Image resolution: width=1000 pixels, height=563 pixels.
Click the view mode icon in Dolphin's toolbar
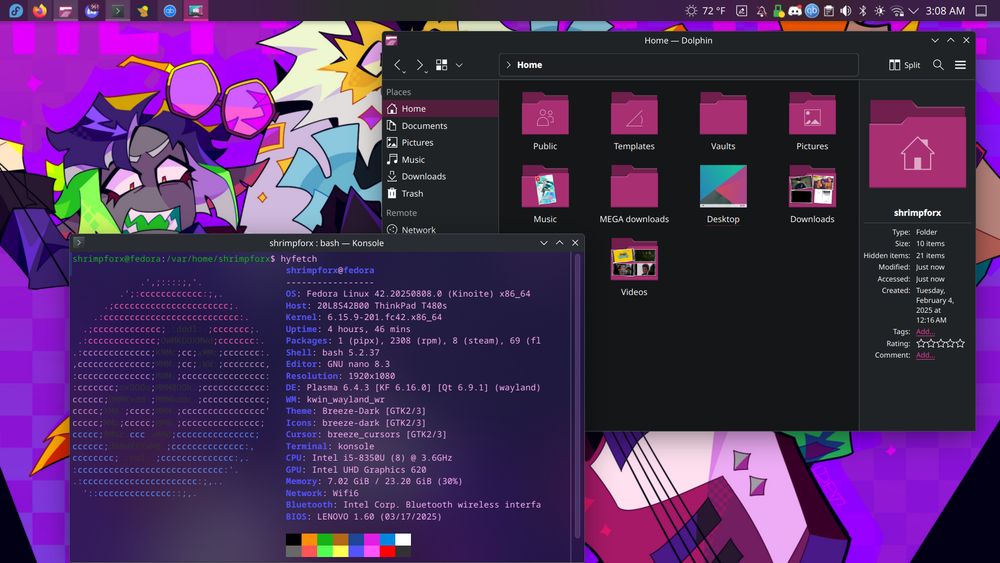pyautogui.click(x=441, y=65)
